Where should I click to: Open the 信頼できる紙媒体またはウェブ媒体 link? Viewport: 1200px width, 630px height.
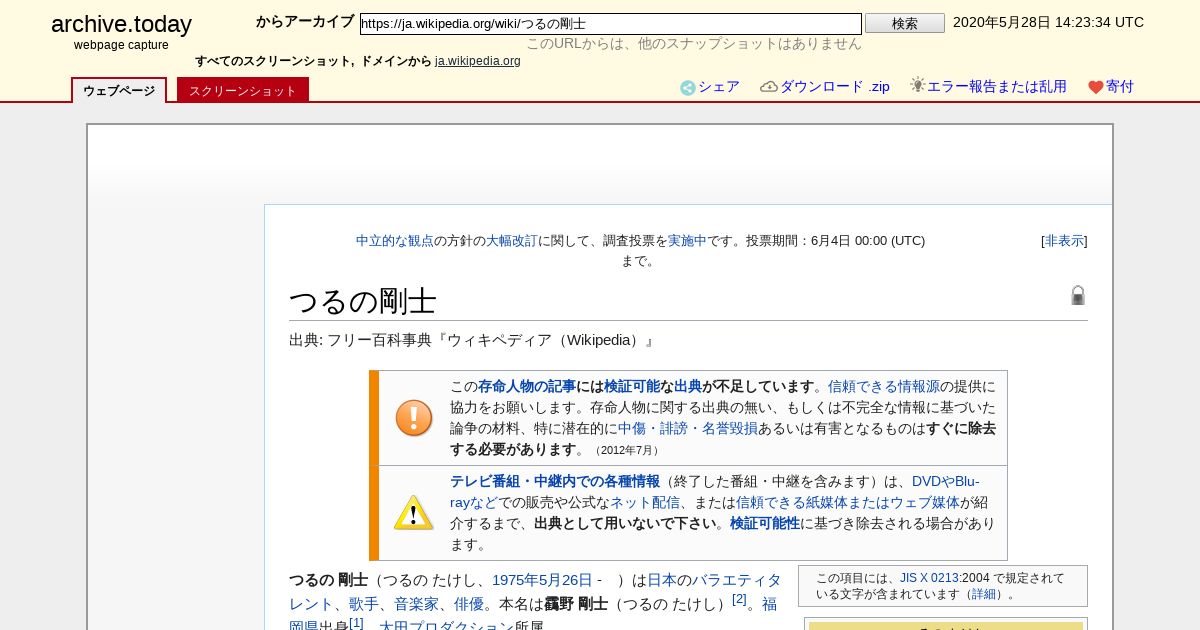[848, 502]
